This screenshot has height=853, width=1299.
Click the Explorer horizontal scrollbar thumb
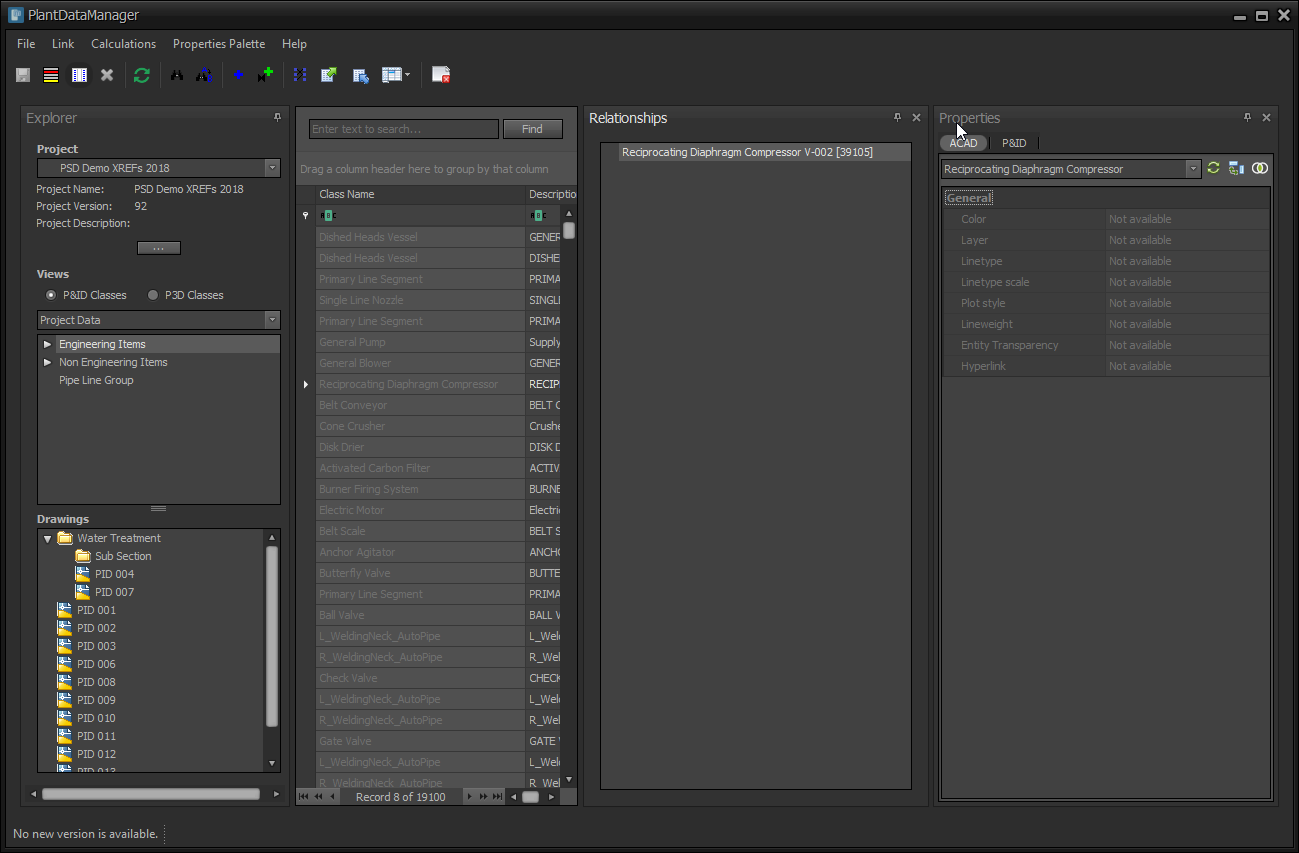[151, 794]
